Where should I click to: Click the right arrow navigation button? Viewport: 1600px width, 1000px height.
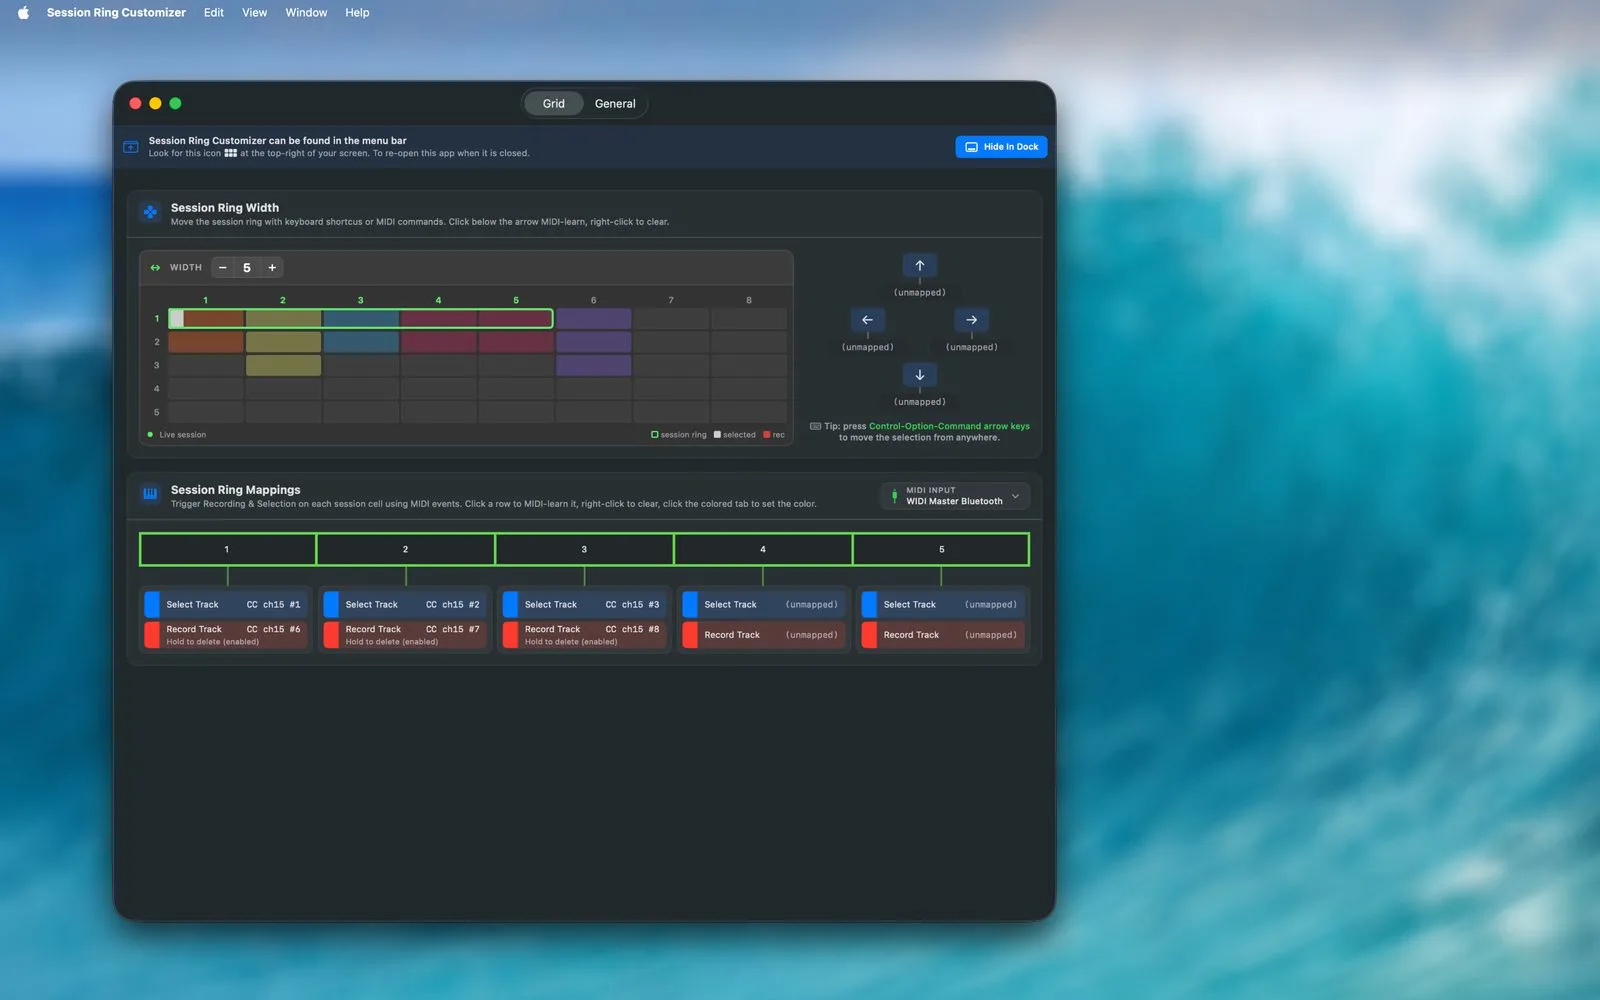971,320
